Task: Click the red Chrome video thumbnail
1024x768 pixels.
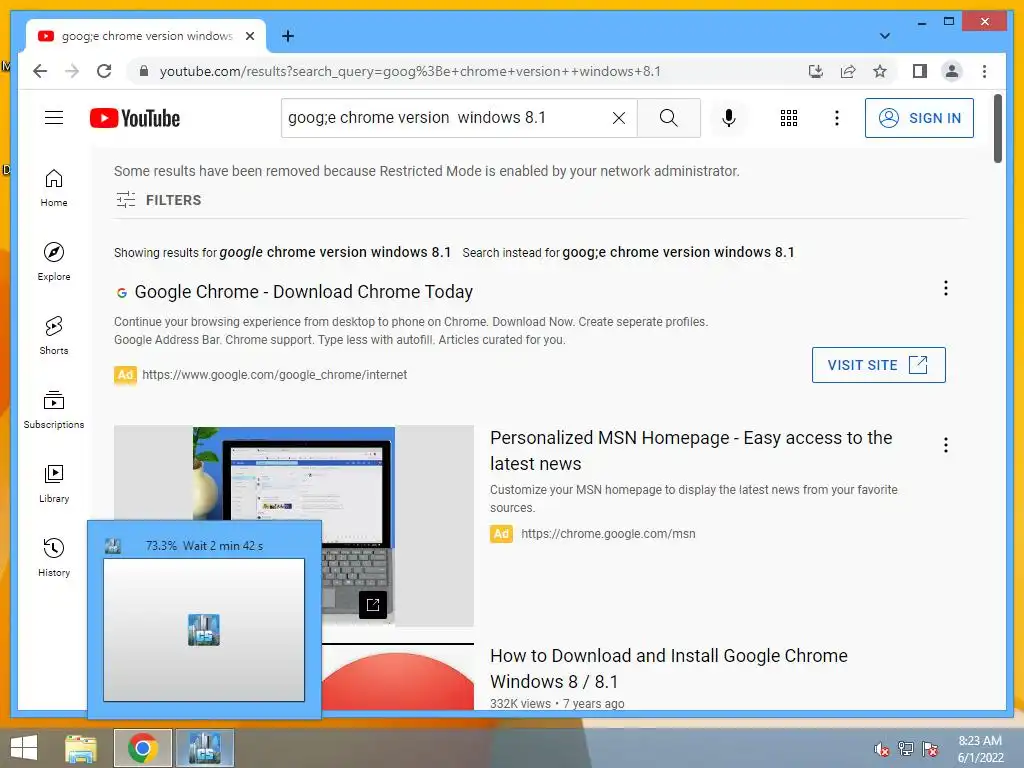Action: tap(398, 677)
